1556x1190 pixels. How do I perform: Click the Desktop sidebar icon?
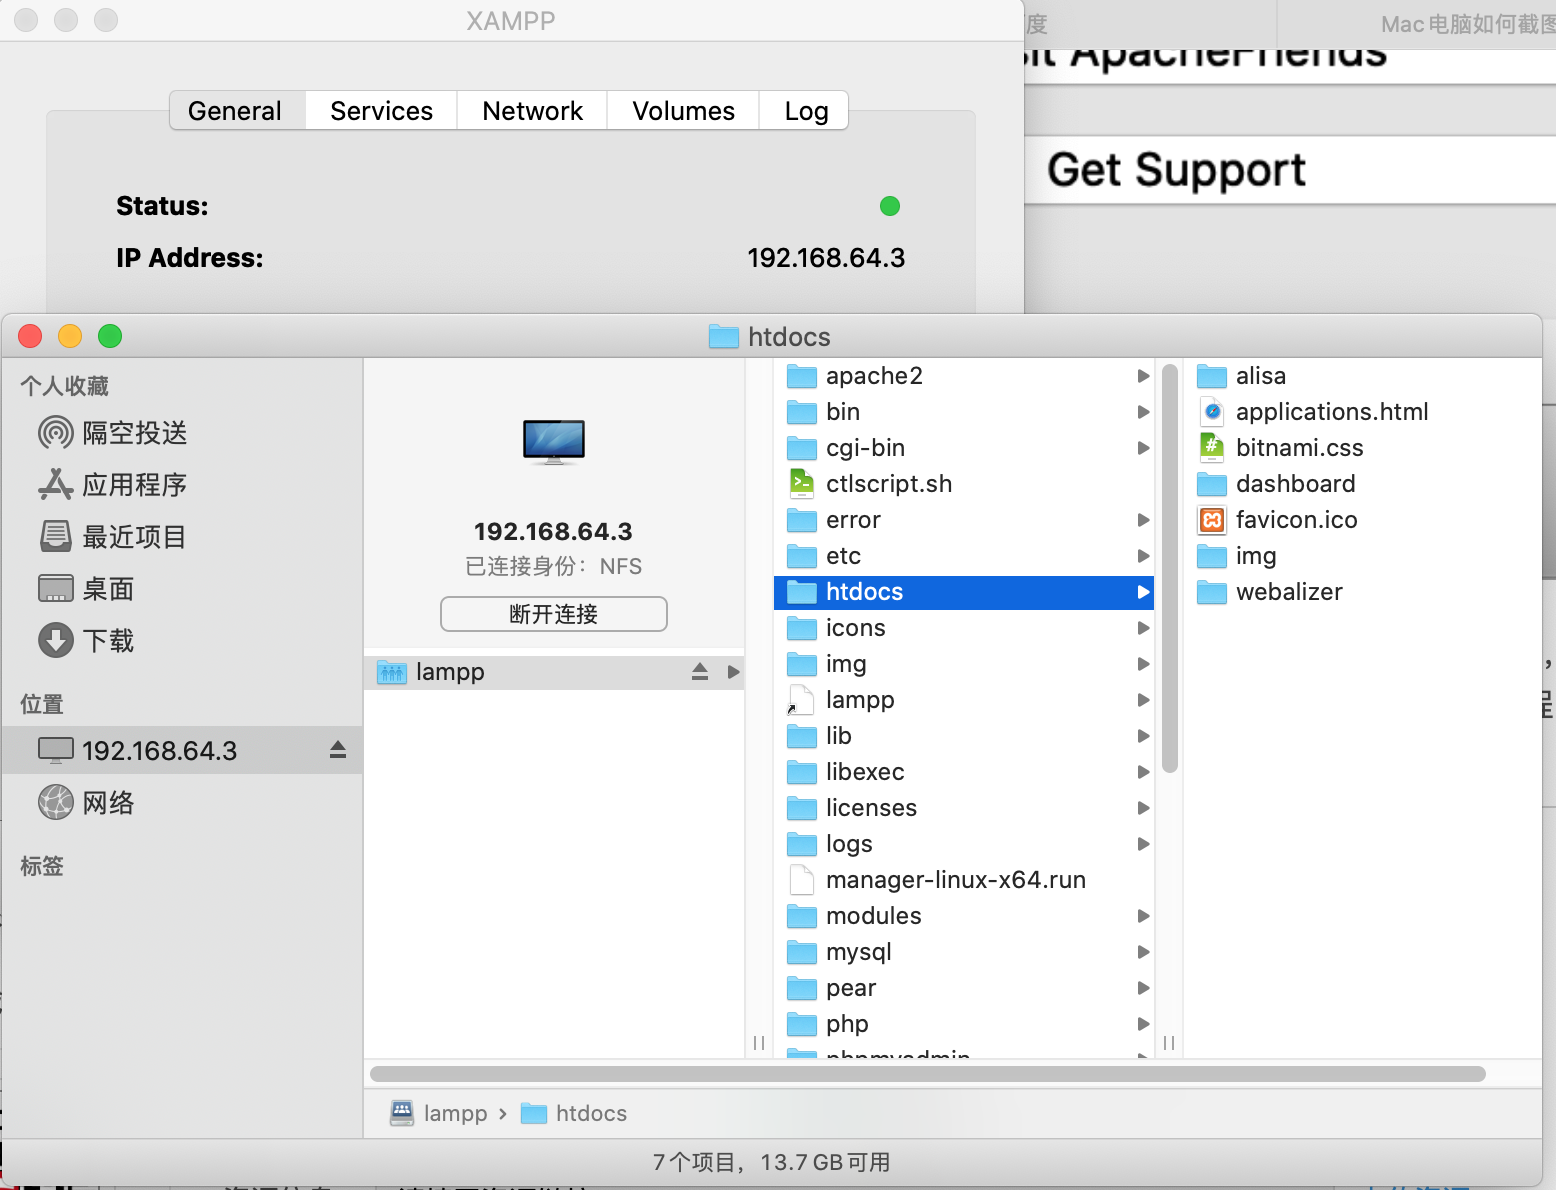click(56, 589)
